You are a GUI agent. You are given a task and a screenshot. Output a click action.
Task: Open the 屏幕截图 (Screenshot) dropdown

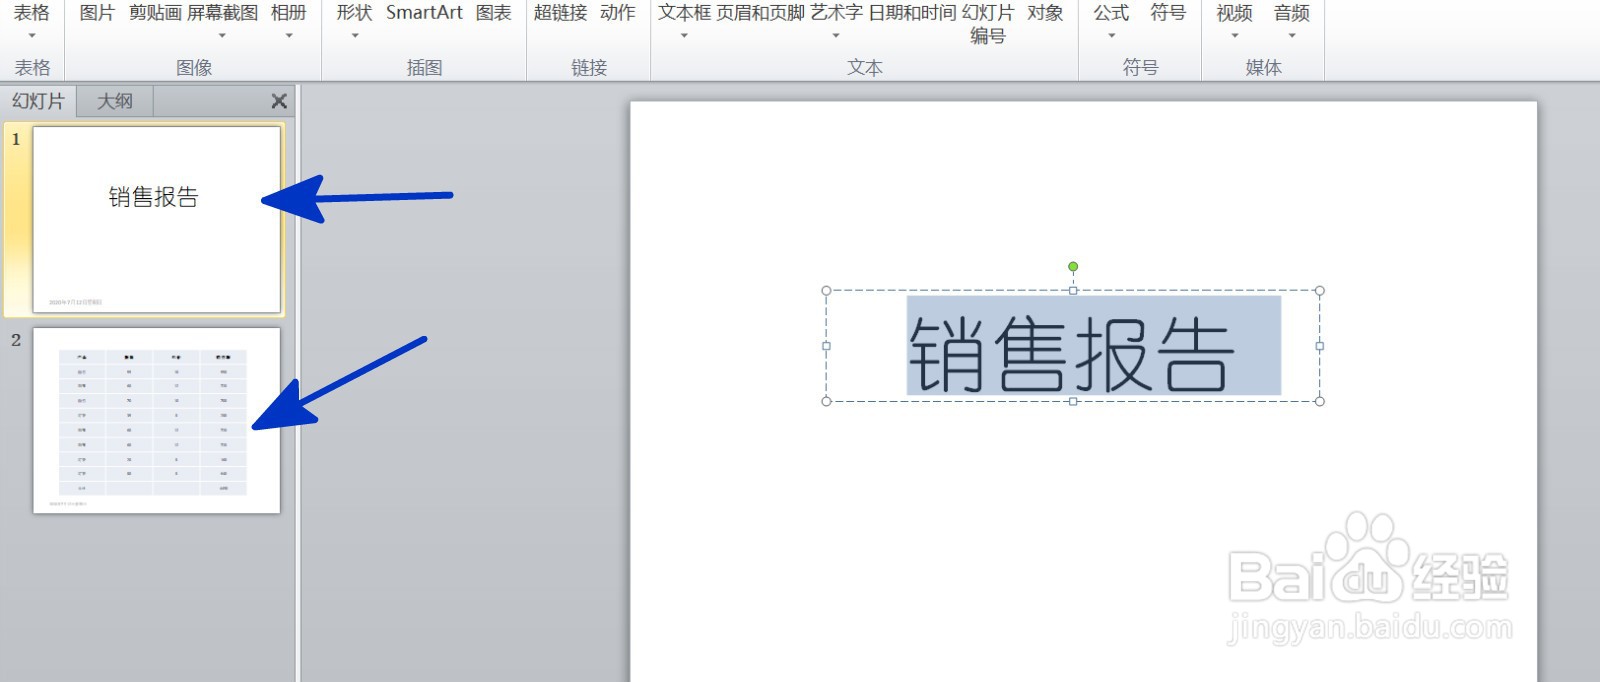[x=222, y=22]
